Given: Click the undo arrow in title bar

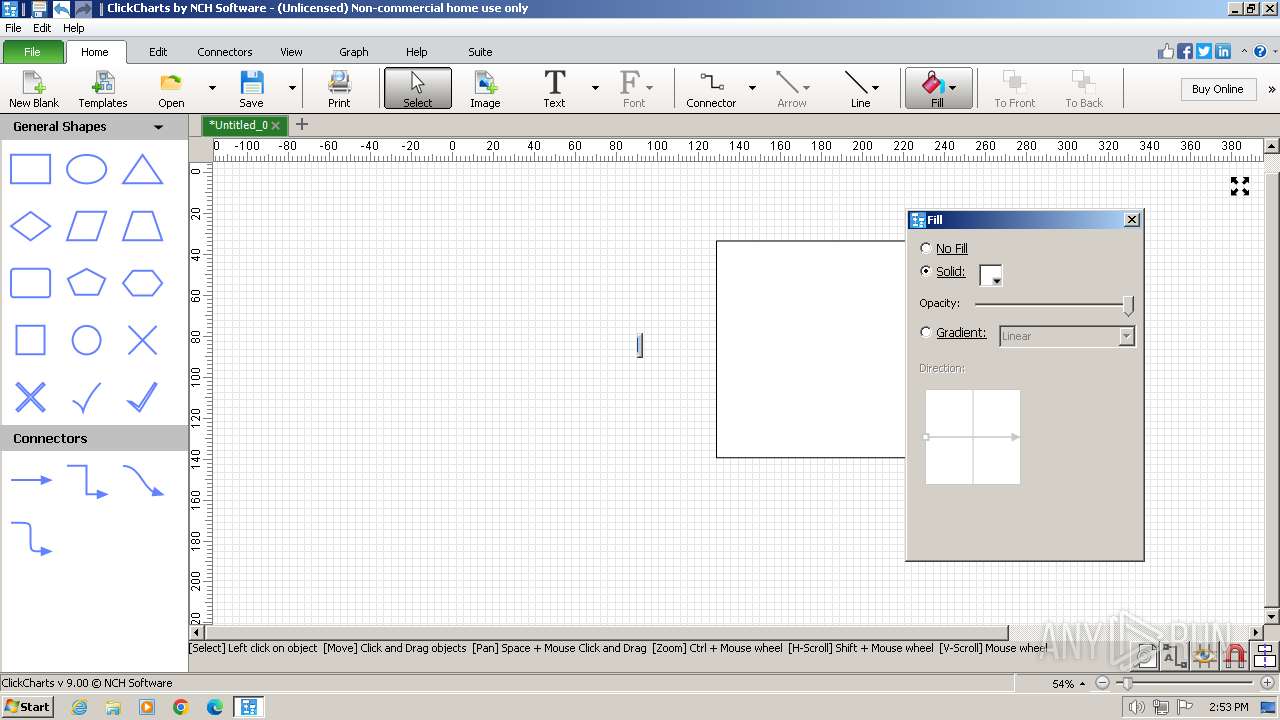Looking at the screenshot, I should [x=62, y=9].
